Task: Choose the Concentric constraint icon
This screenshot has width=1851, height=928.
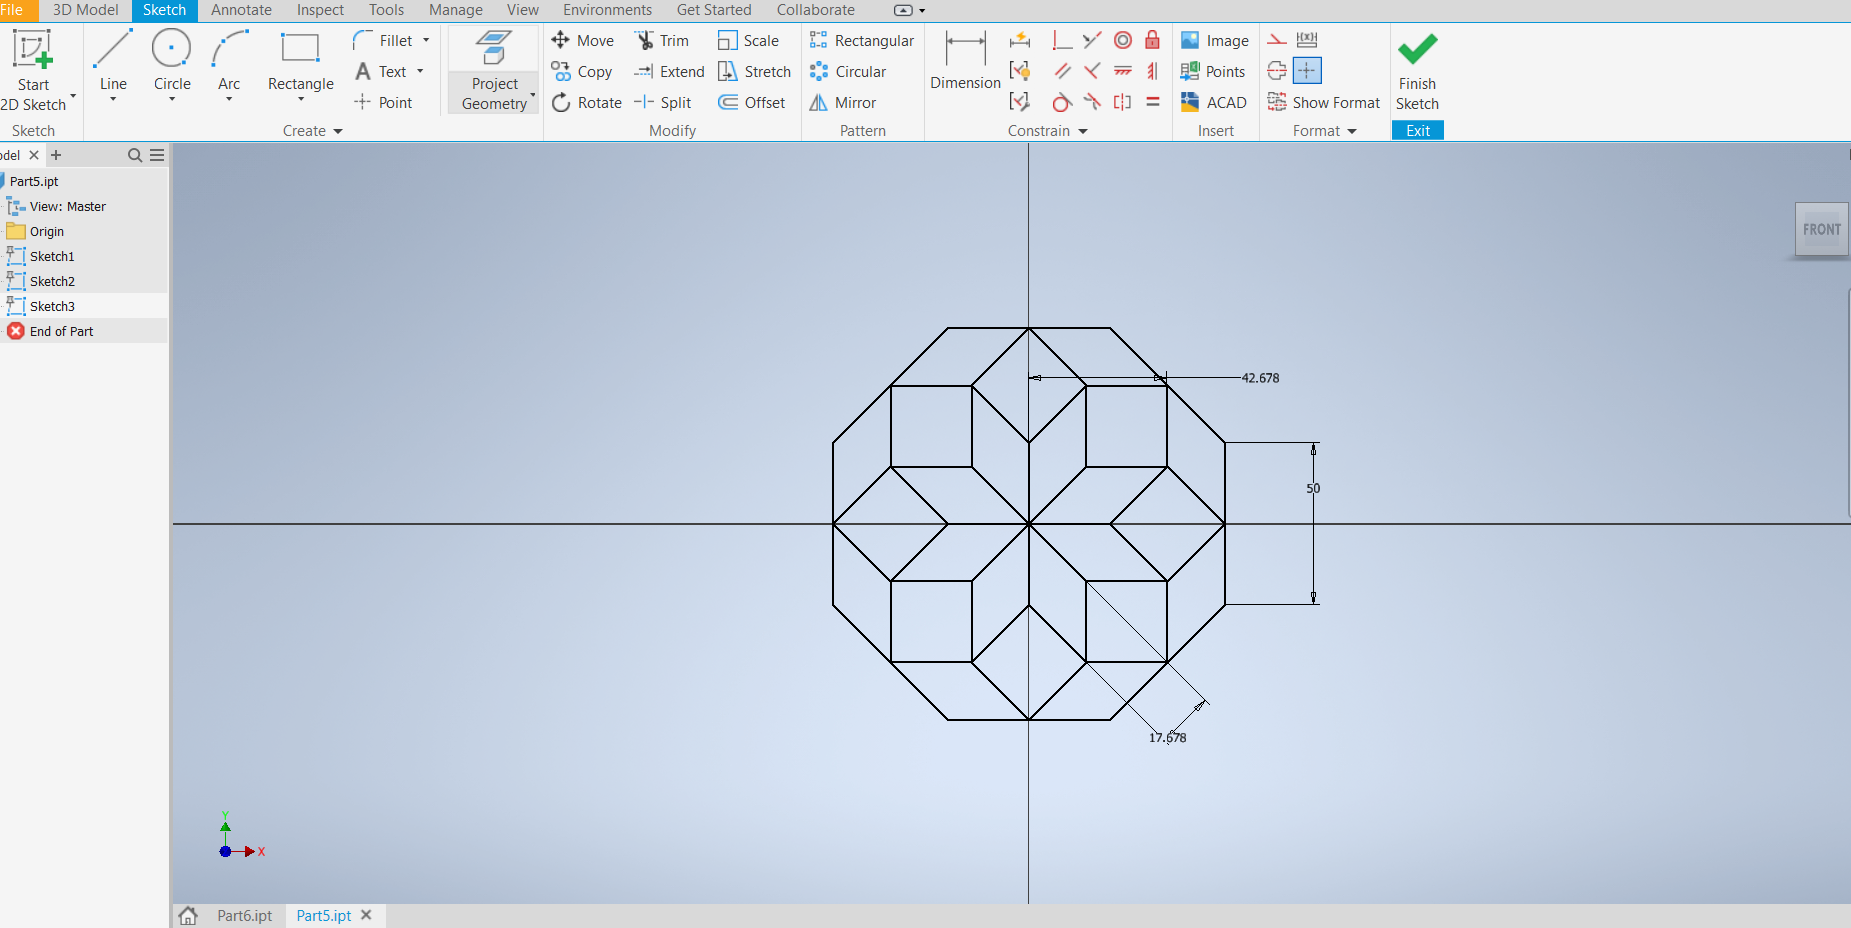Action: click(1123, 40)
